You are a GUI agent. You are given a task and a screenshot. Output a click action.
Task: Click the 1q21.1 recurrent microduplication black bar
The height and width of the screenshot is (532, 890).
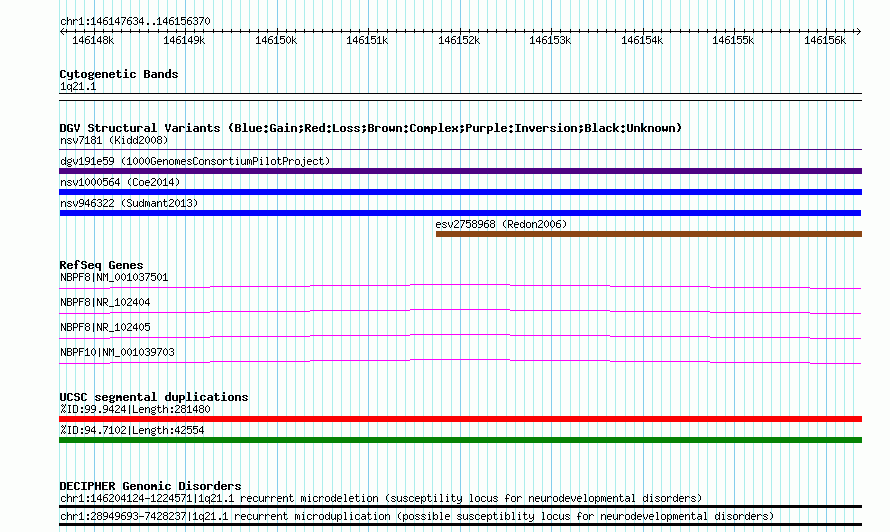coord(460,525)
